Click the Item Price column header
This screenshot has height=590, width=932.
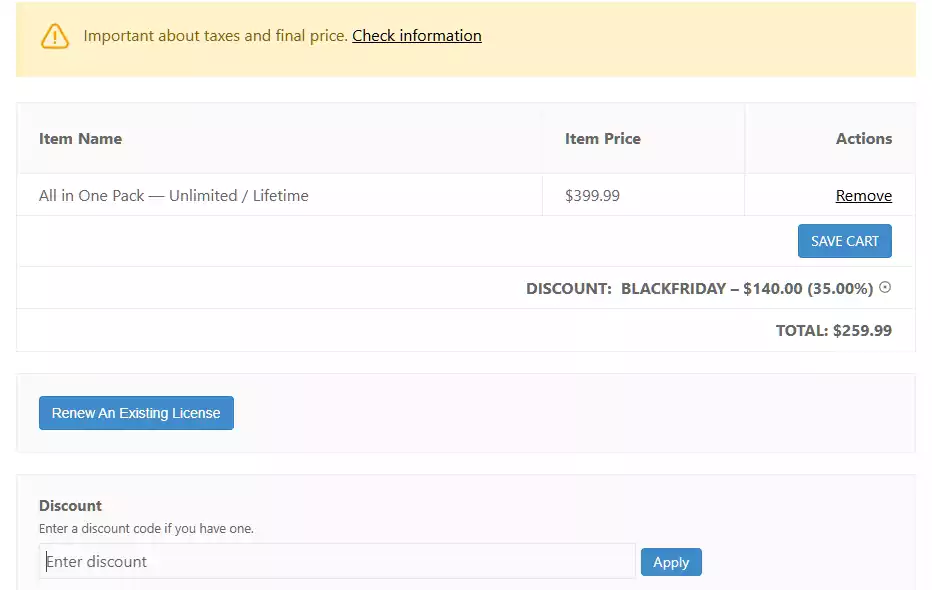(x=602, y=139)
